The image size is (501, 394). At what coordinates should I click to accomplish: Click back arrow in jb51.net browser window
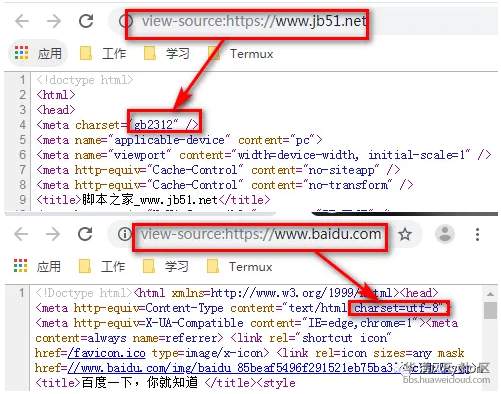click(x=22, y=21)
